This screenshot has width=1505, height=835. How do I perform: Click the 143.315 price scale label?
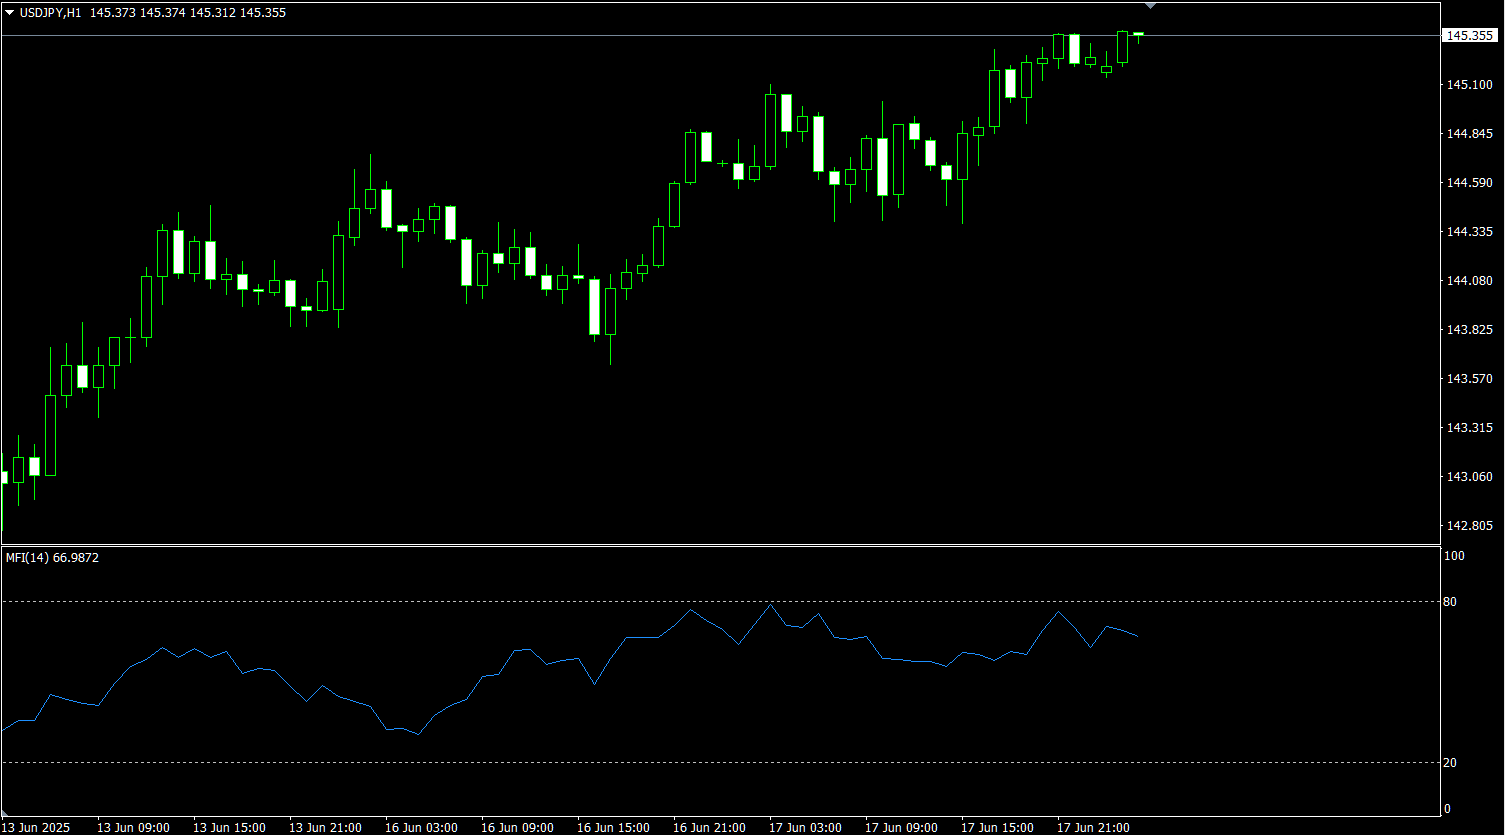(x=1470, y=428)
